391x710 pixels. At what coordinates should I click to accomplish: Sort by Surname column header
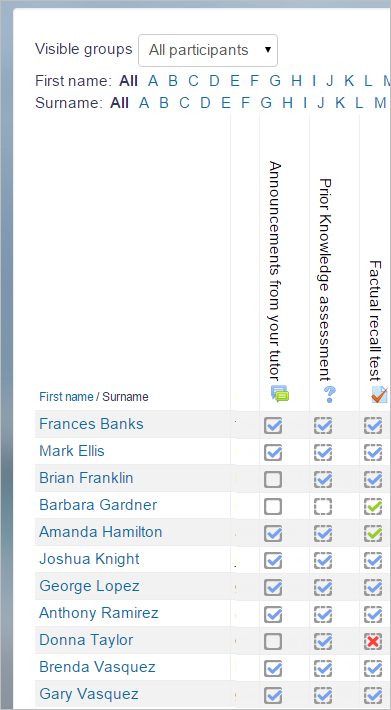click(x=125, y=397)
